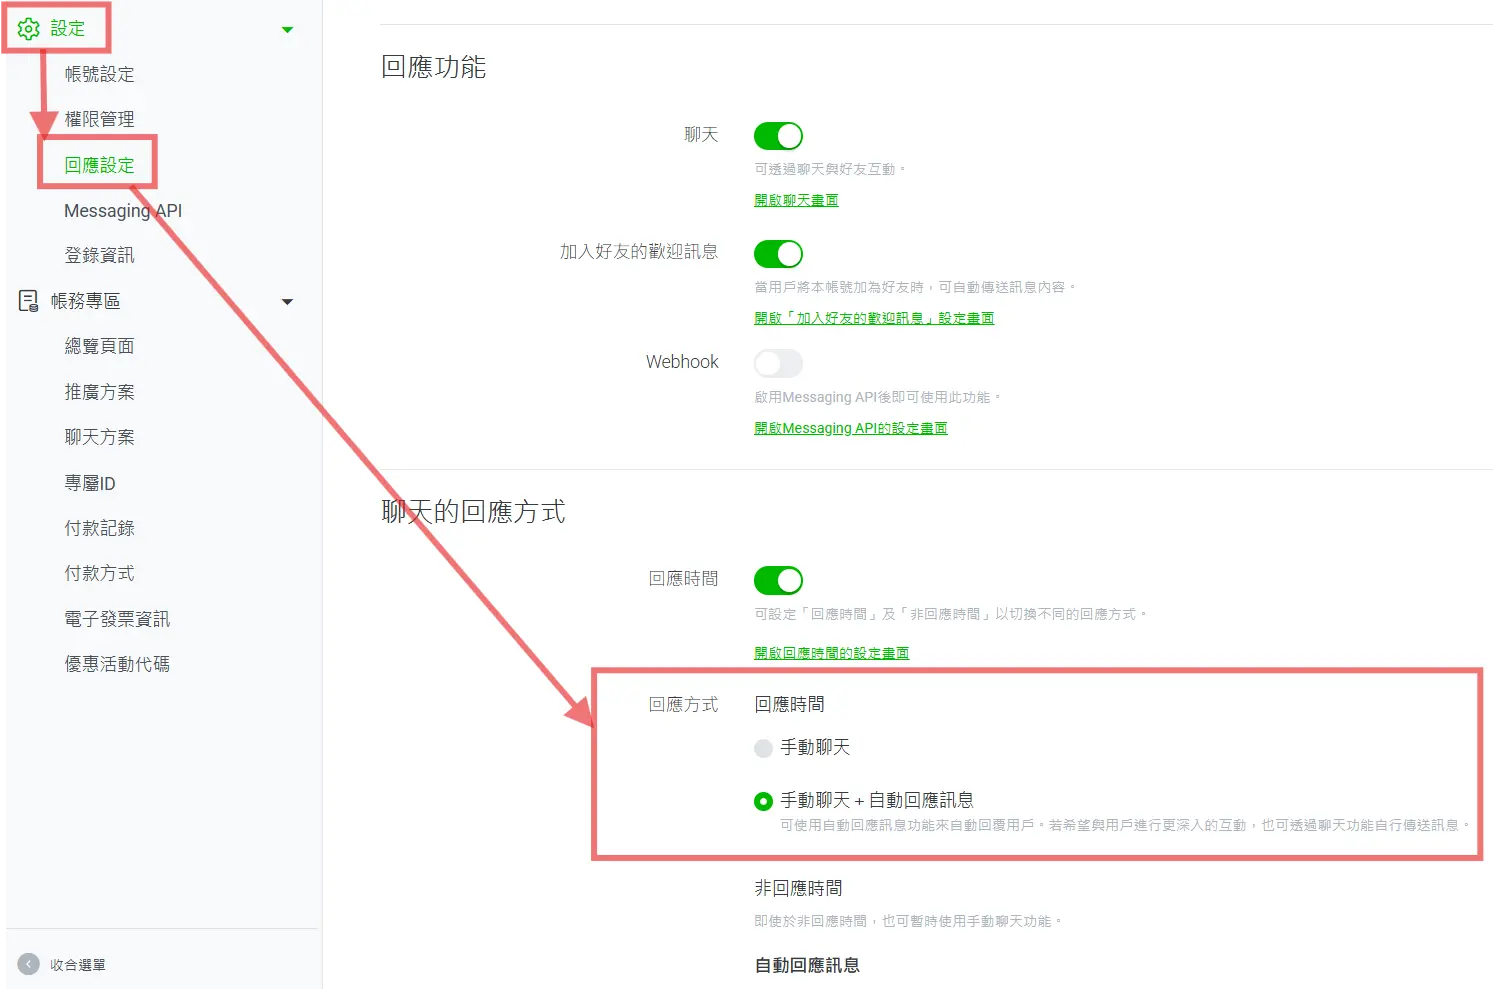Viewport: 1493px width, 989px height.
Task: Click the 設定 gear icon
Action: coord(28,28)
